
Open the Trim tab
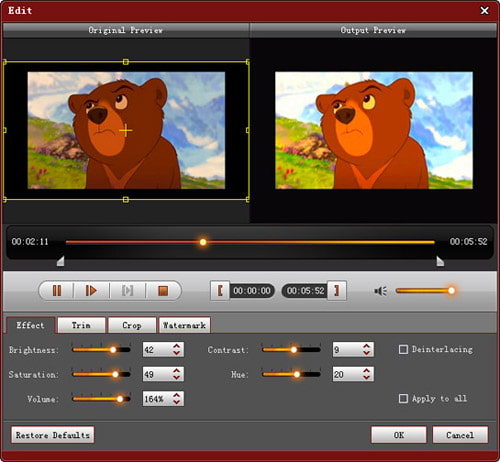pos(81,325)
